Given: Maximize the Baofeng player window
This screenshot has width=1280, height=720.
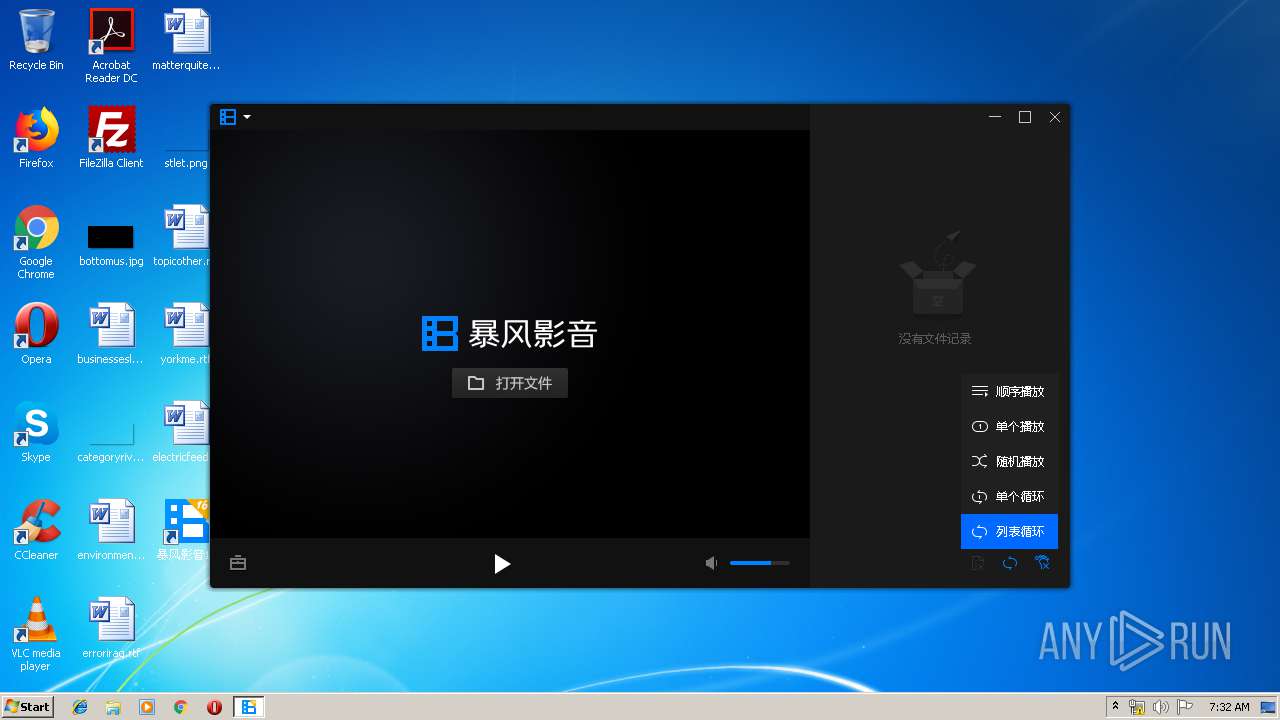Looking at the screenshot, I should tap(1025, 117).
